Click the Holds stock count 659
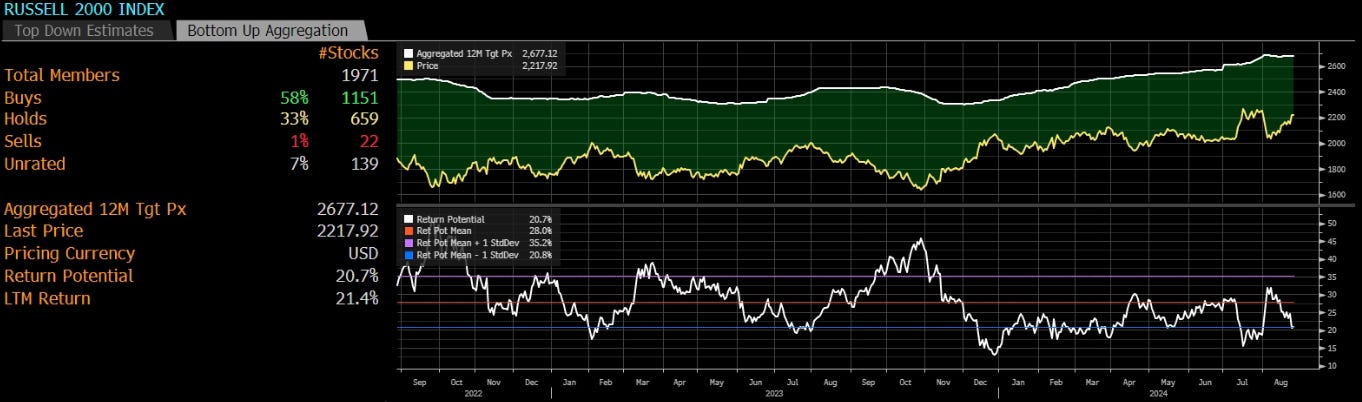 click(x=362, y=119)
